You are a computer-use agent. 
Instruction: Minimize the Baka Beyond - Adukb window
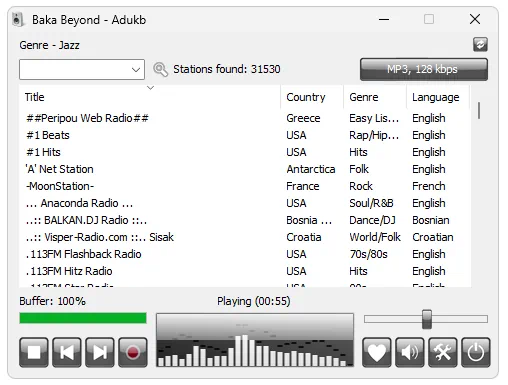click(x=384, y=19)
